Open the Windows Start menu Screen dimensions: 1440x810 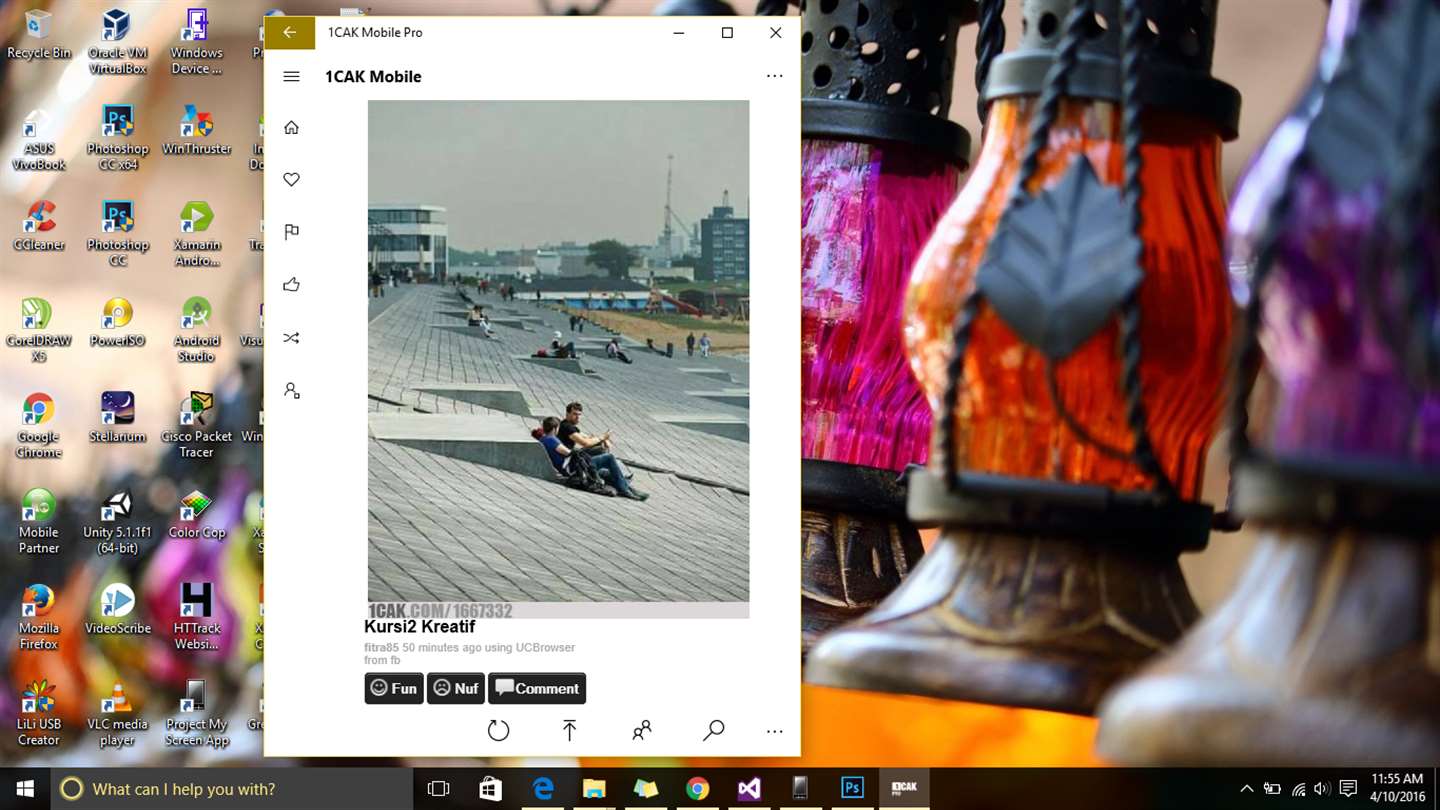pyautogui.click(x=24, y=789)
